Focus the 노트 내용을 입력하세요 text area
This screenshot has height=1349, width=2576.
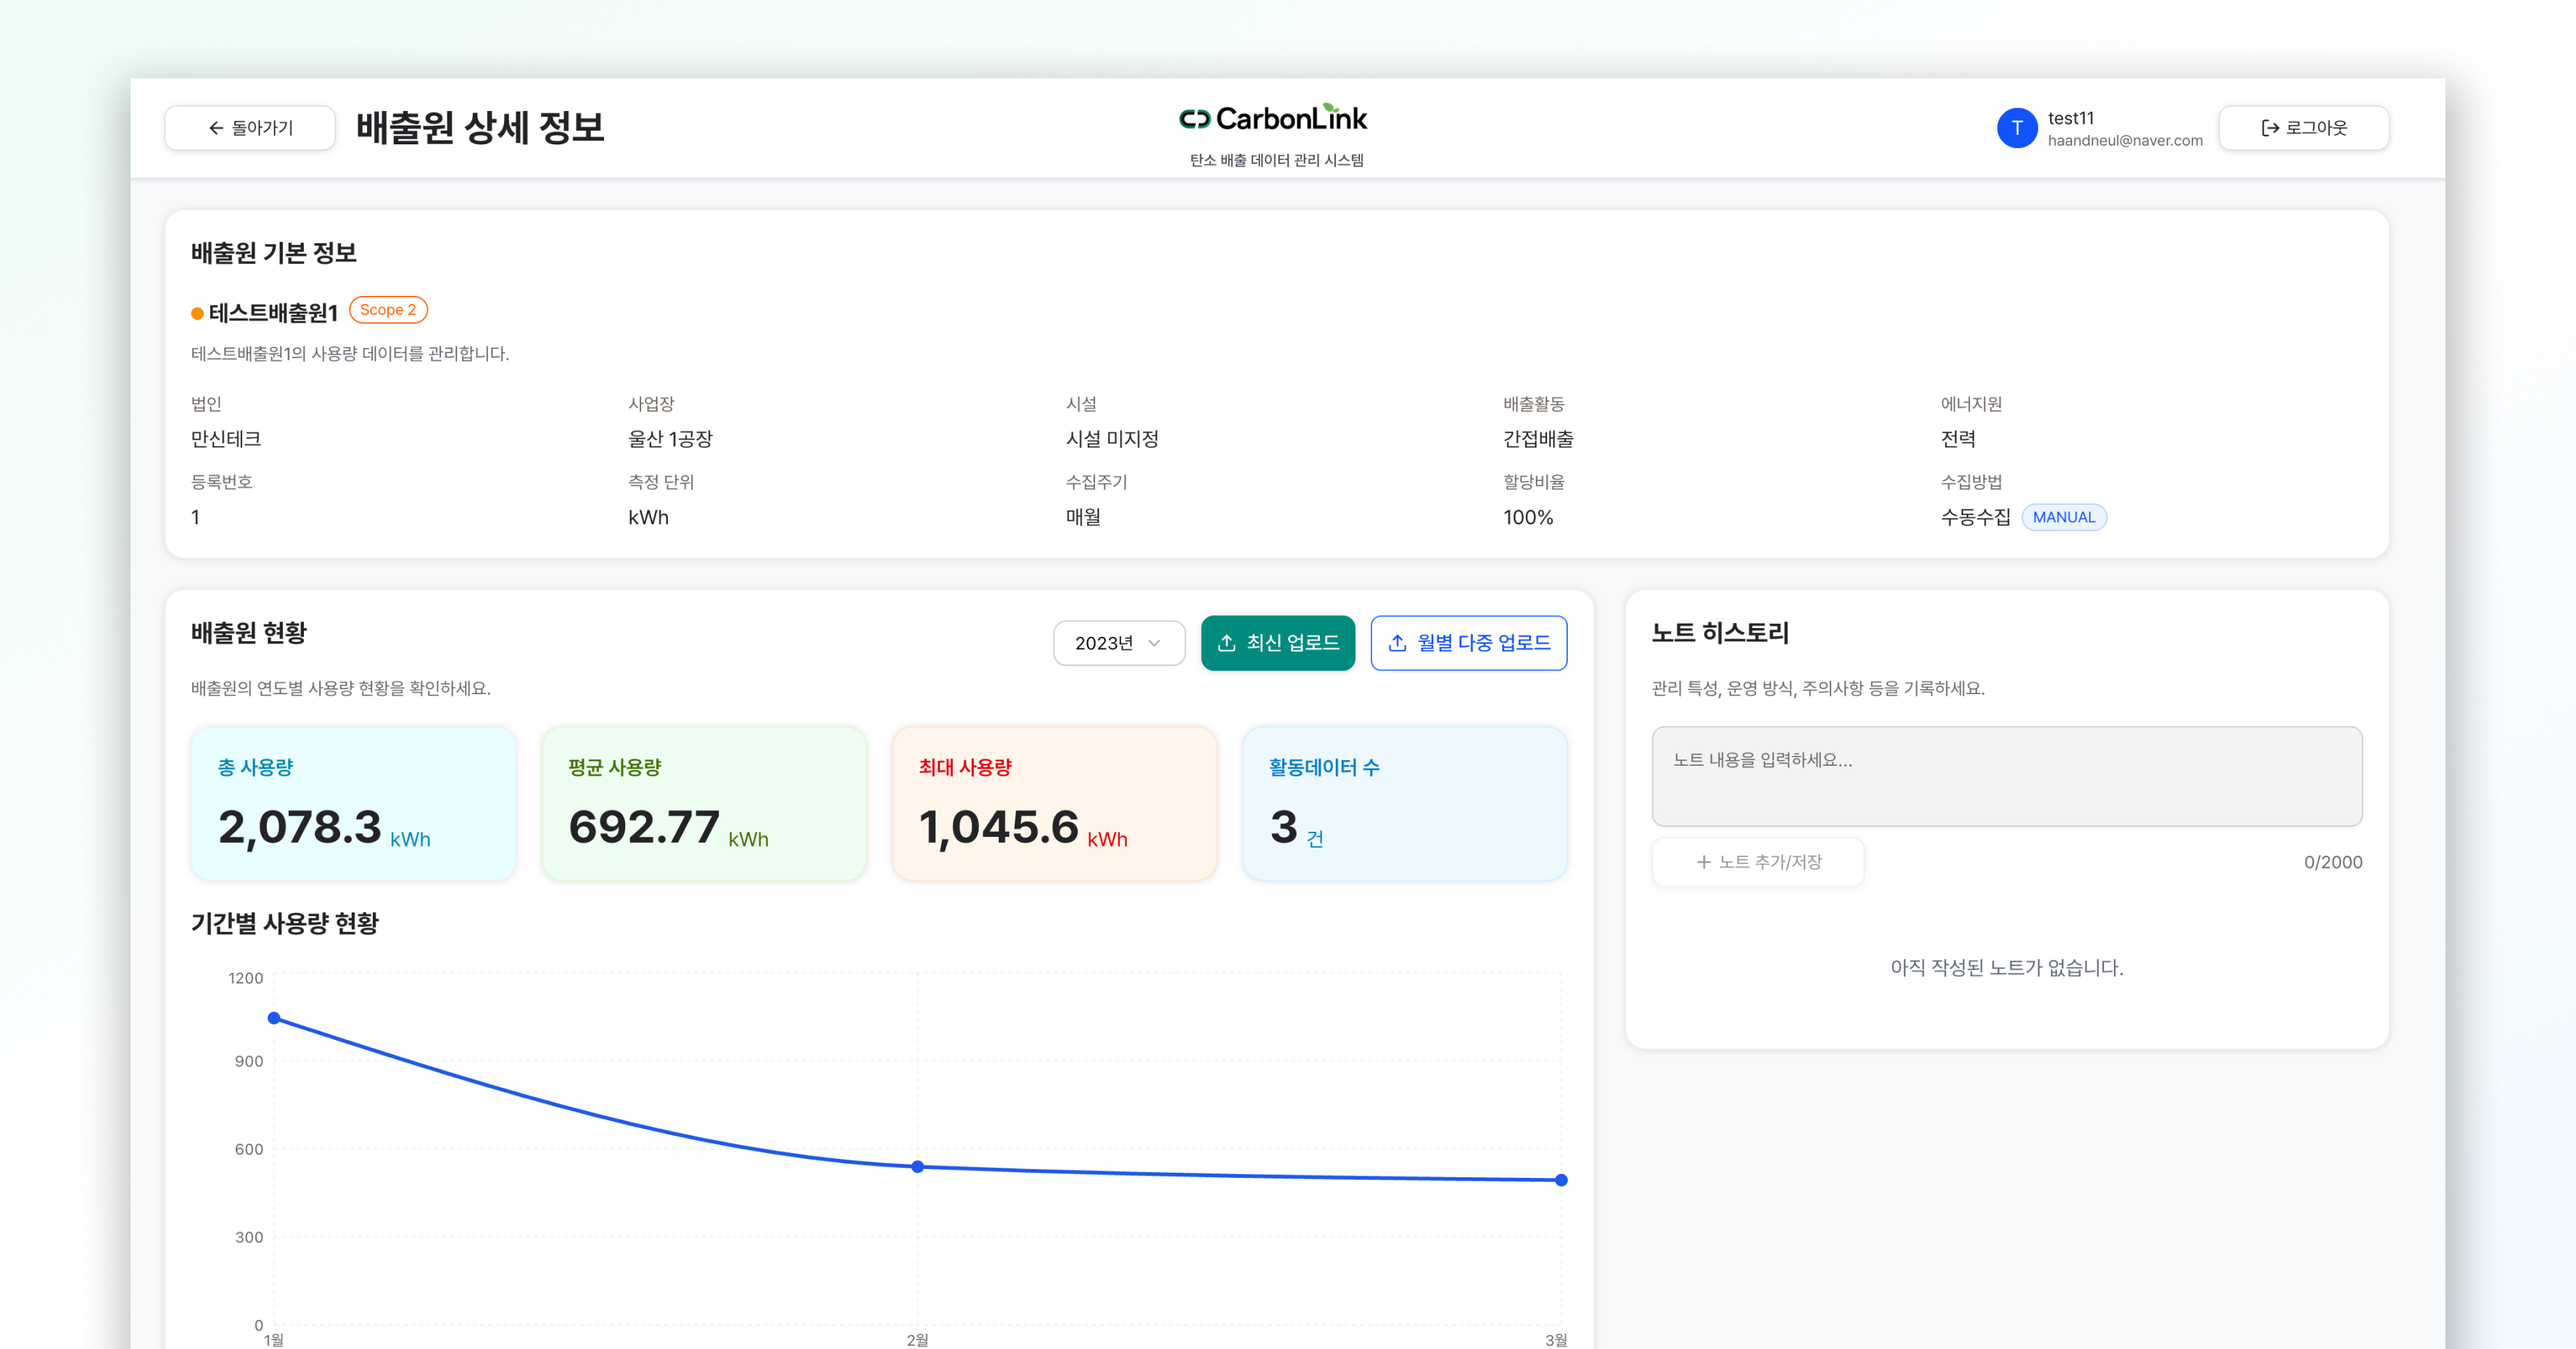click(2007, 776)
